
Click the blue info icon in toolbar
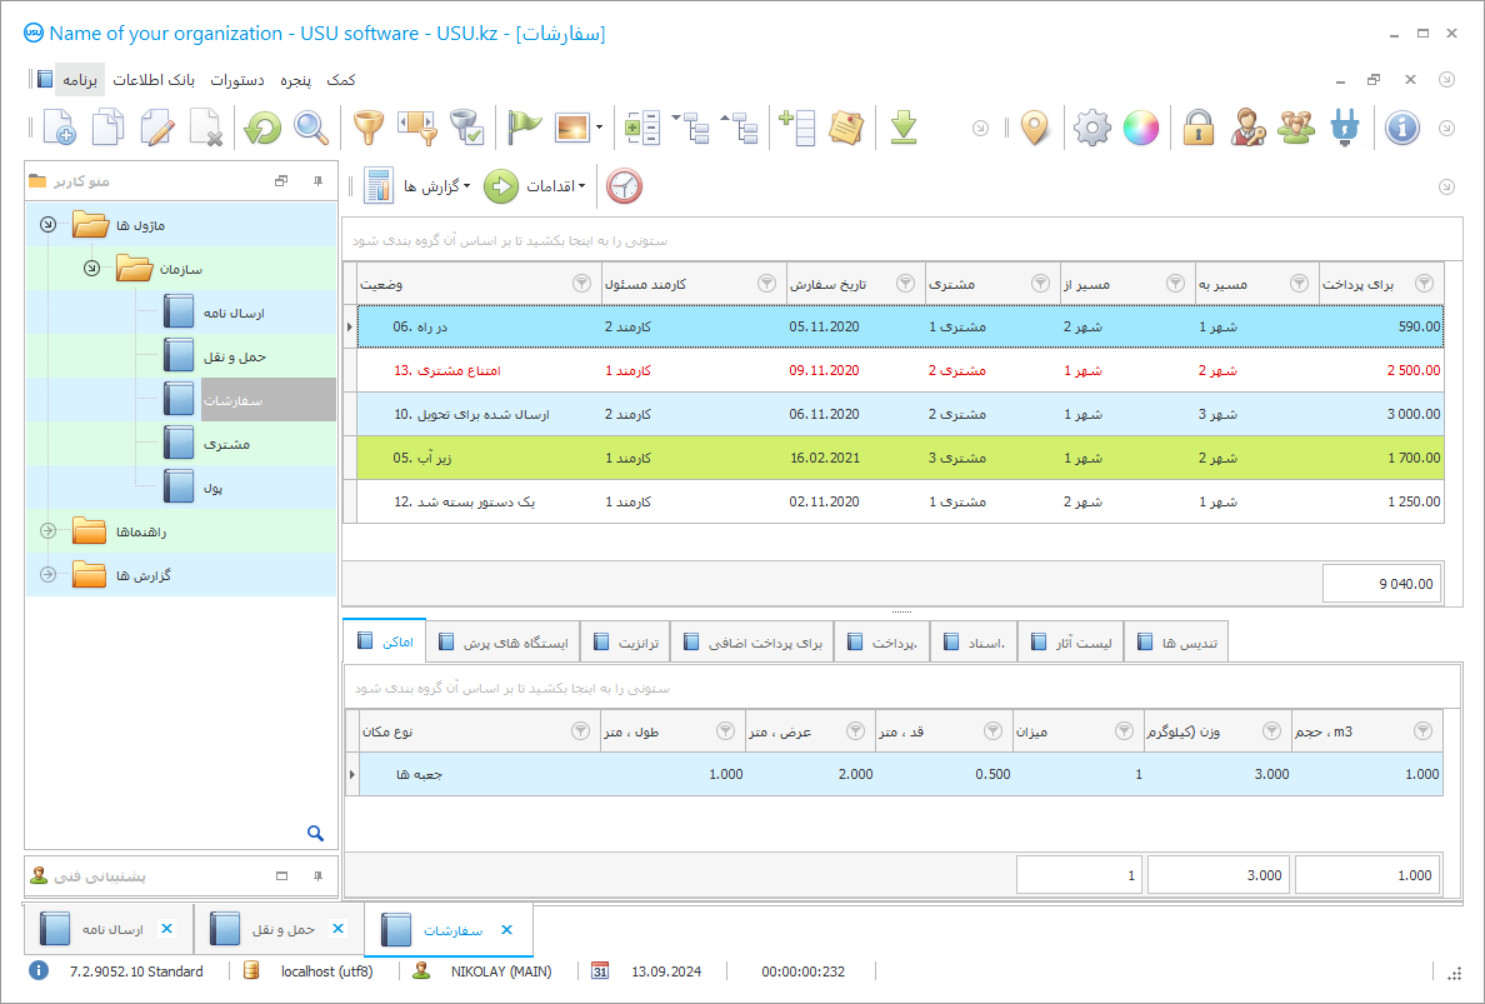[x=1402, y=128]
